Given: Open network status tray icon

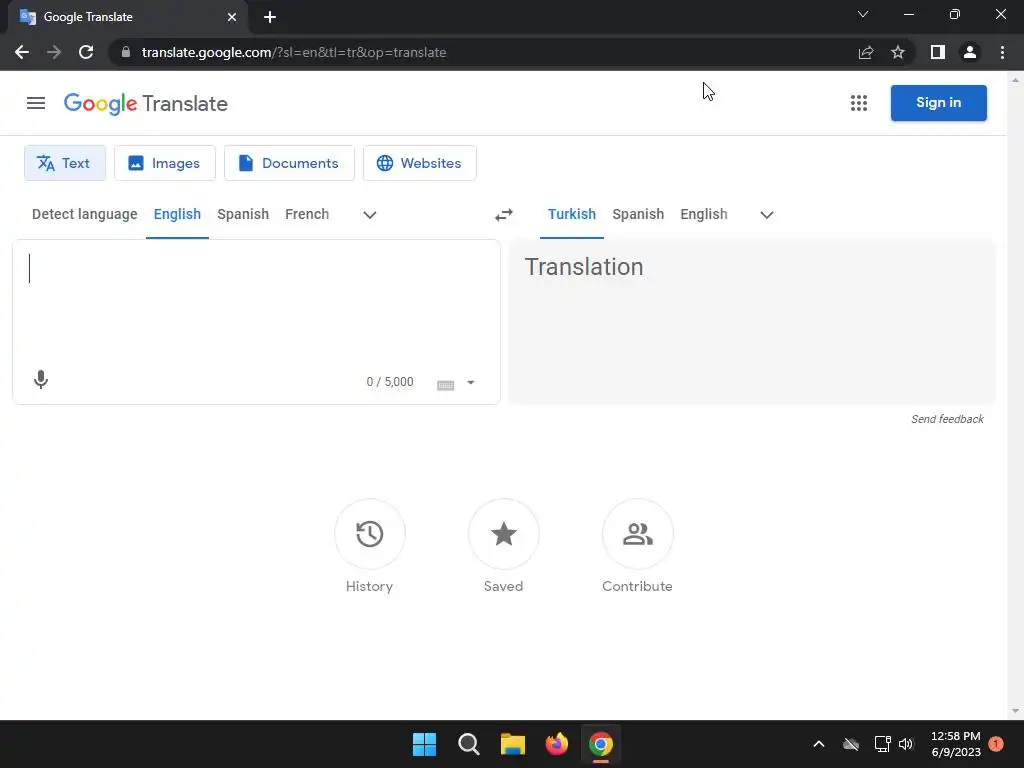Looking at the screenshot, I should (882, 744).
